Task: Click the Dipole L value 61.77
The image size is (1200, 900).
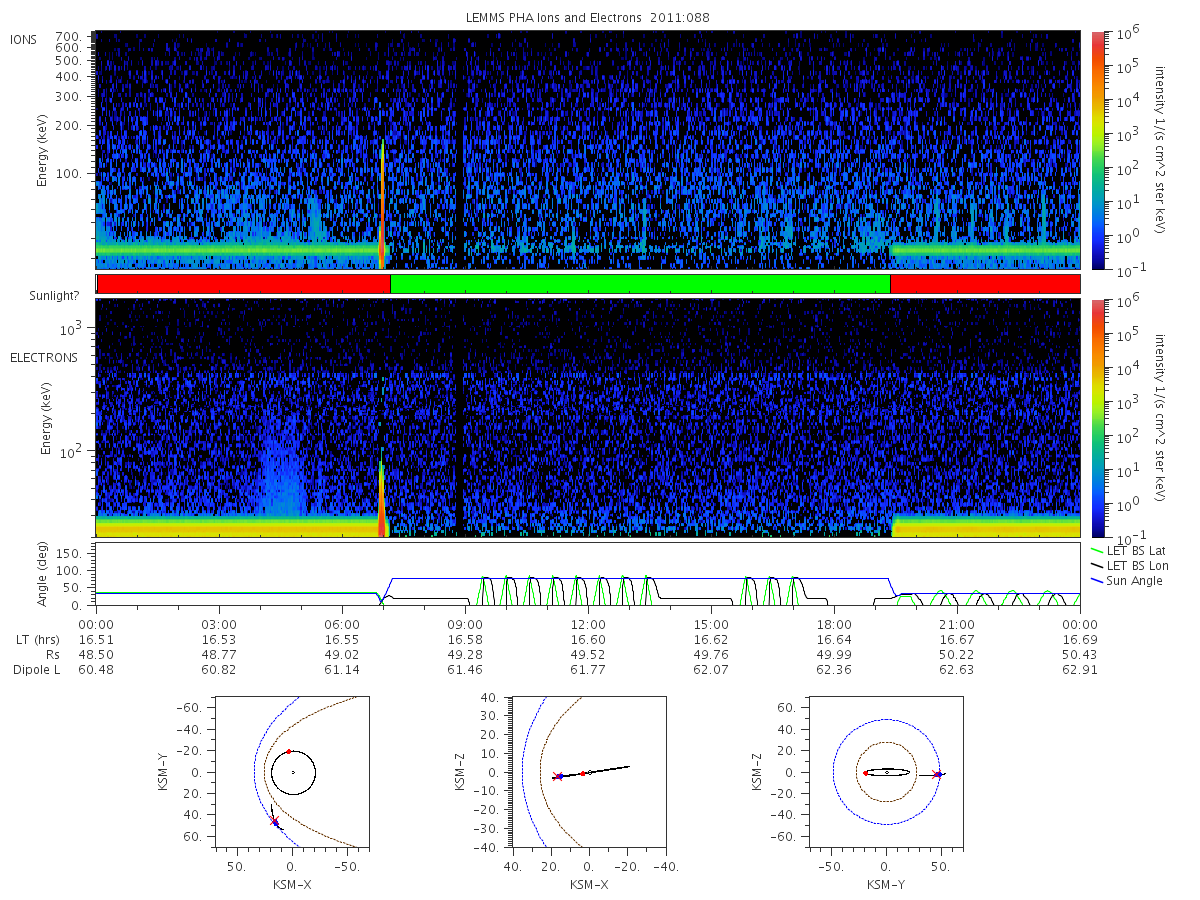Action: pyautogui.click(x=588, y=670)
